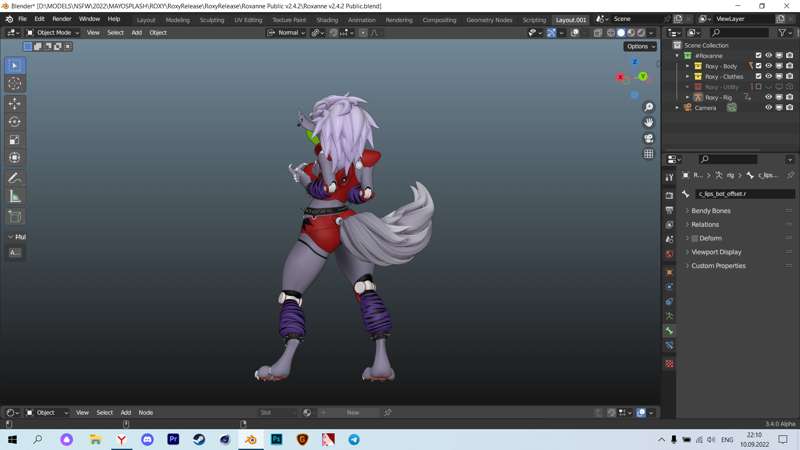Viewport: 800px width, 450px height.
Task: Open the outliner filter dropdown
Action: [x=785, y=33]
